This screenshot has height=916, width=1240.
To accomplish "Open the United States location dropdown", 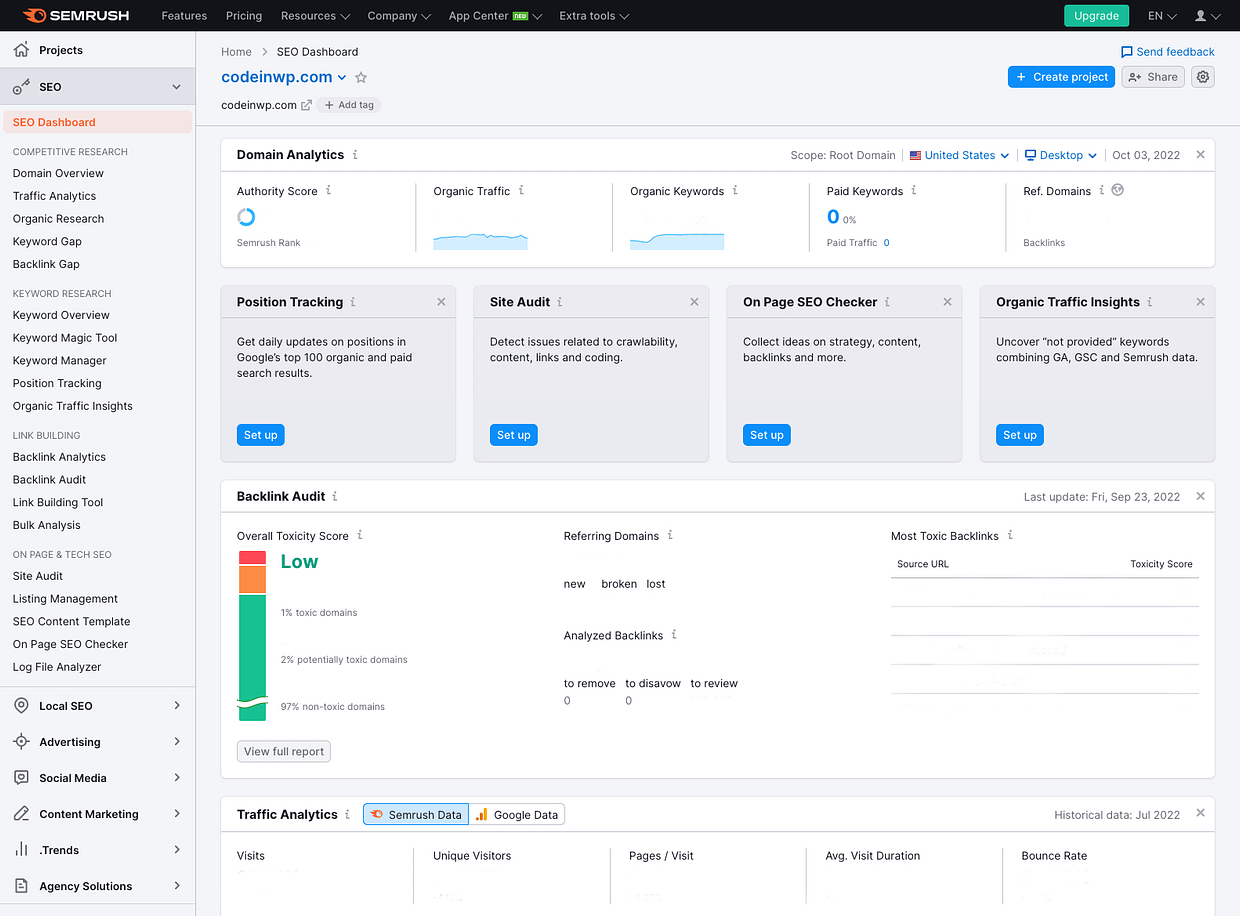I will coord(957,155).
